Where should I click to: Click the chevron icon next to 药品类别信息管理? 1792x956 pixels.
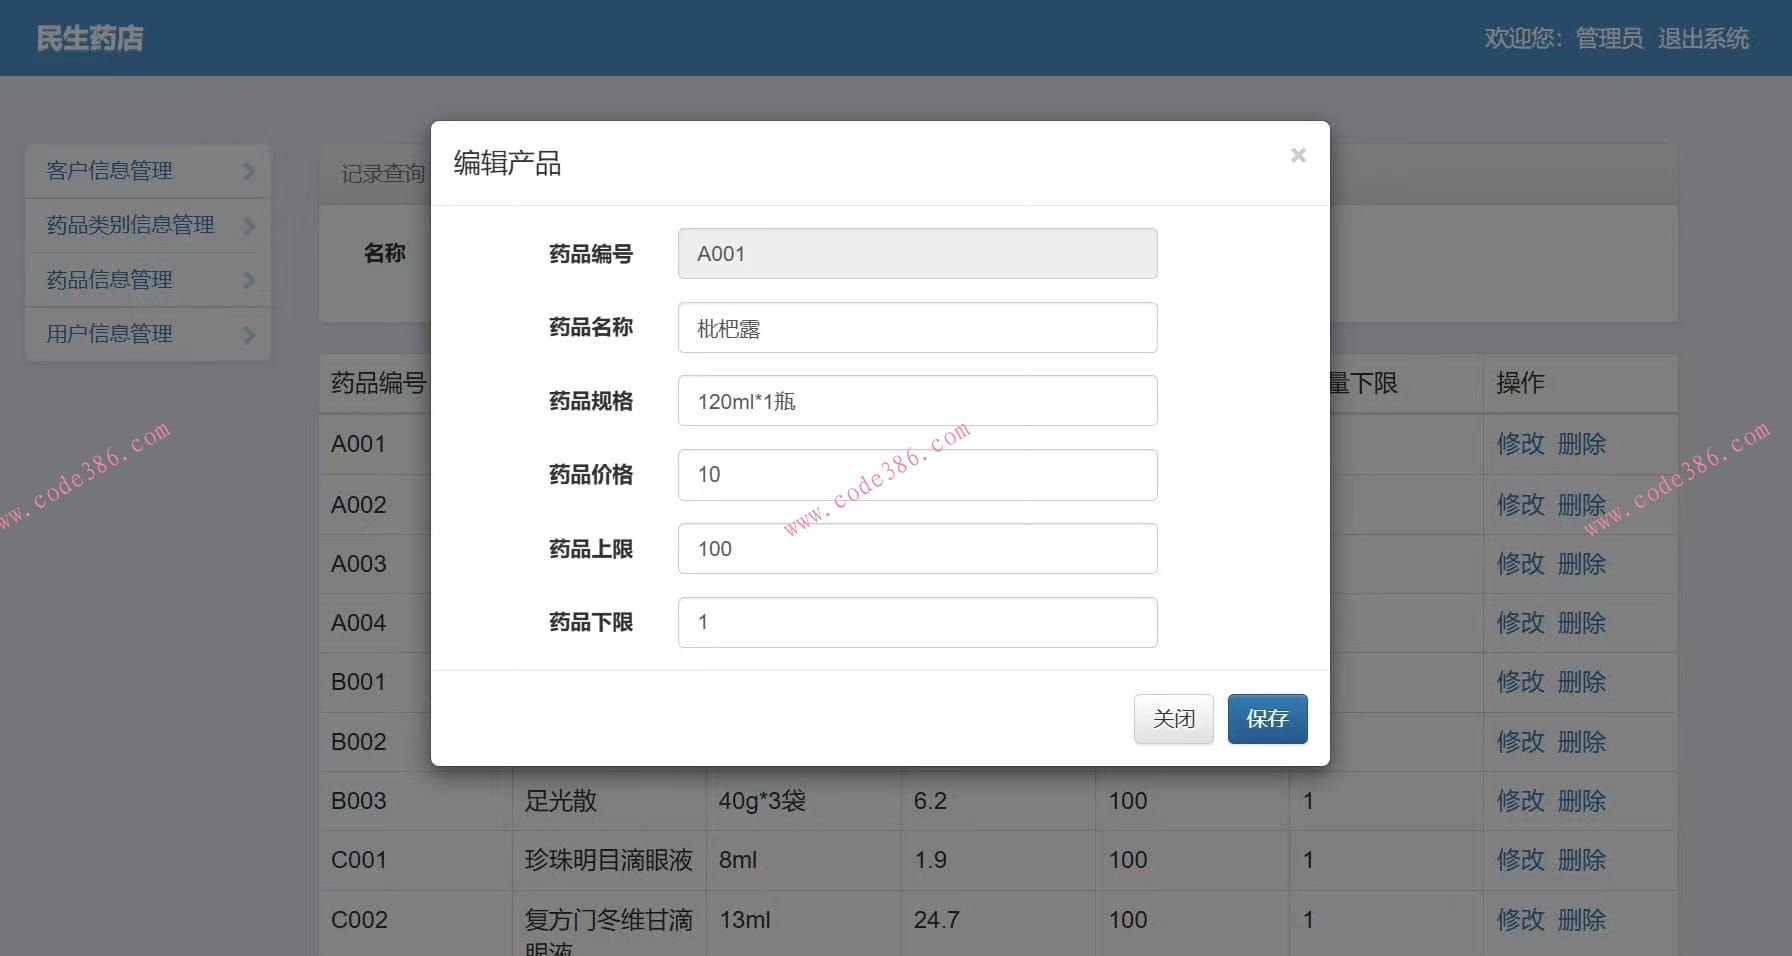(249, 225)
